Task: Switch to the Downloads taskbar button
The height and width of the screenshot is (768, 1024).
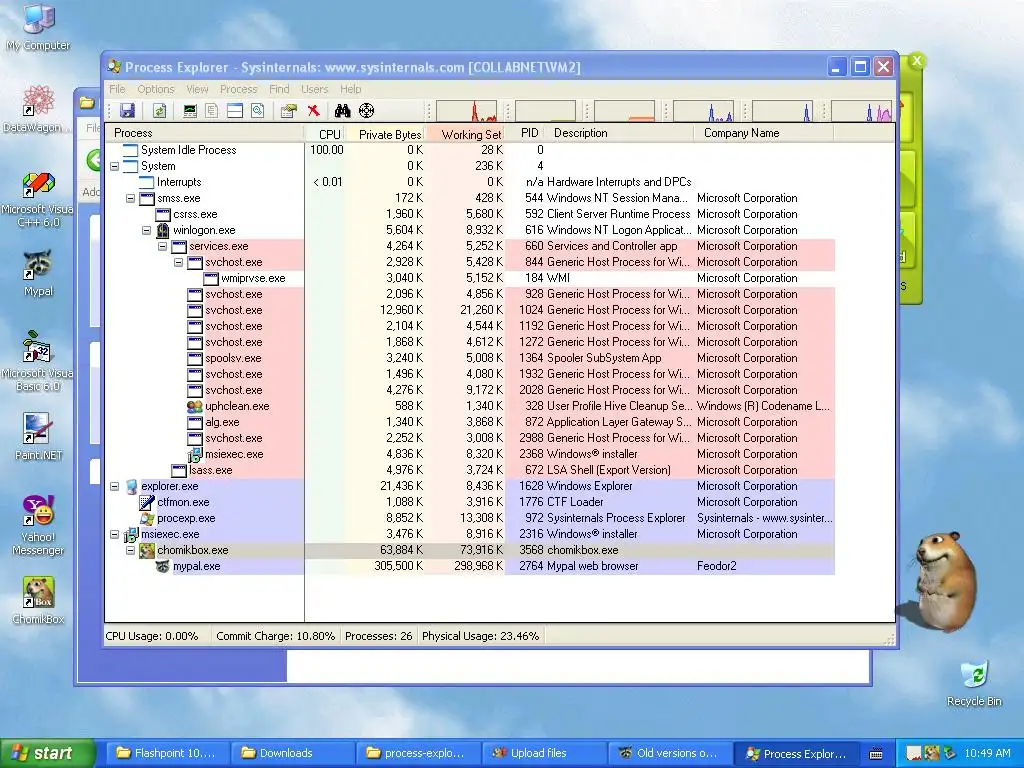Action: tap(292, 753)
